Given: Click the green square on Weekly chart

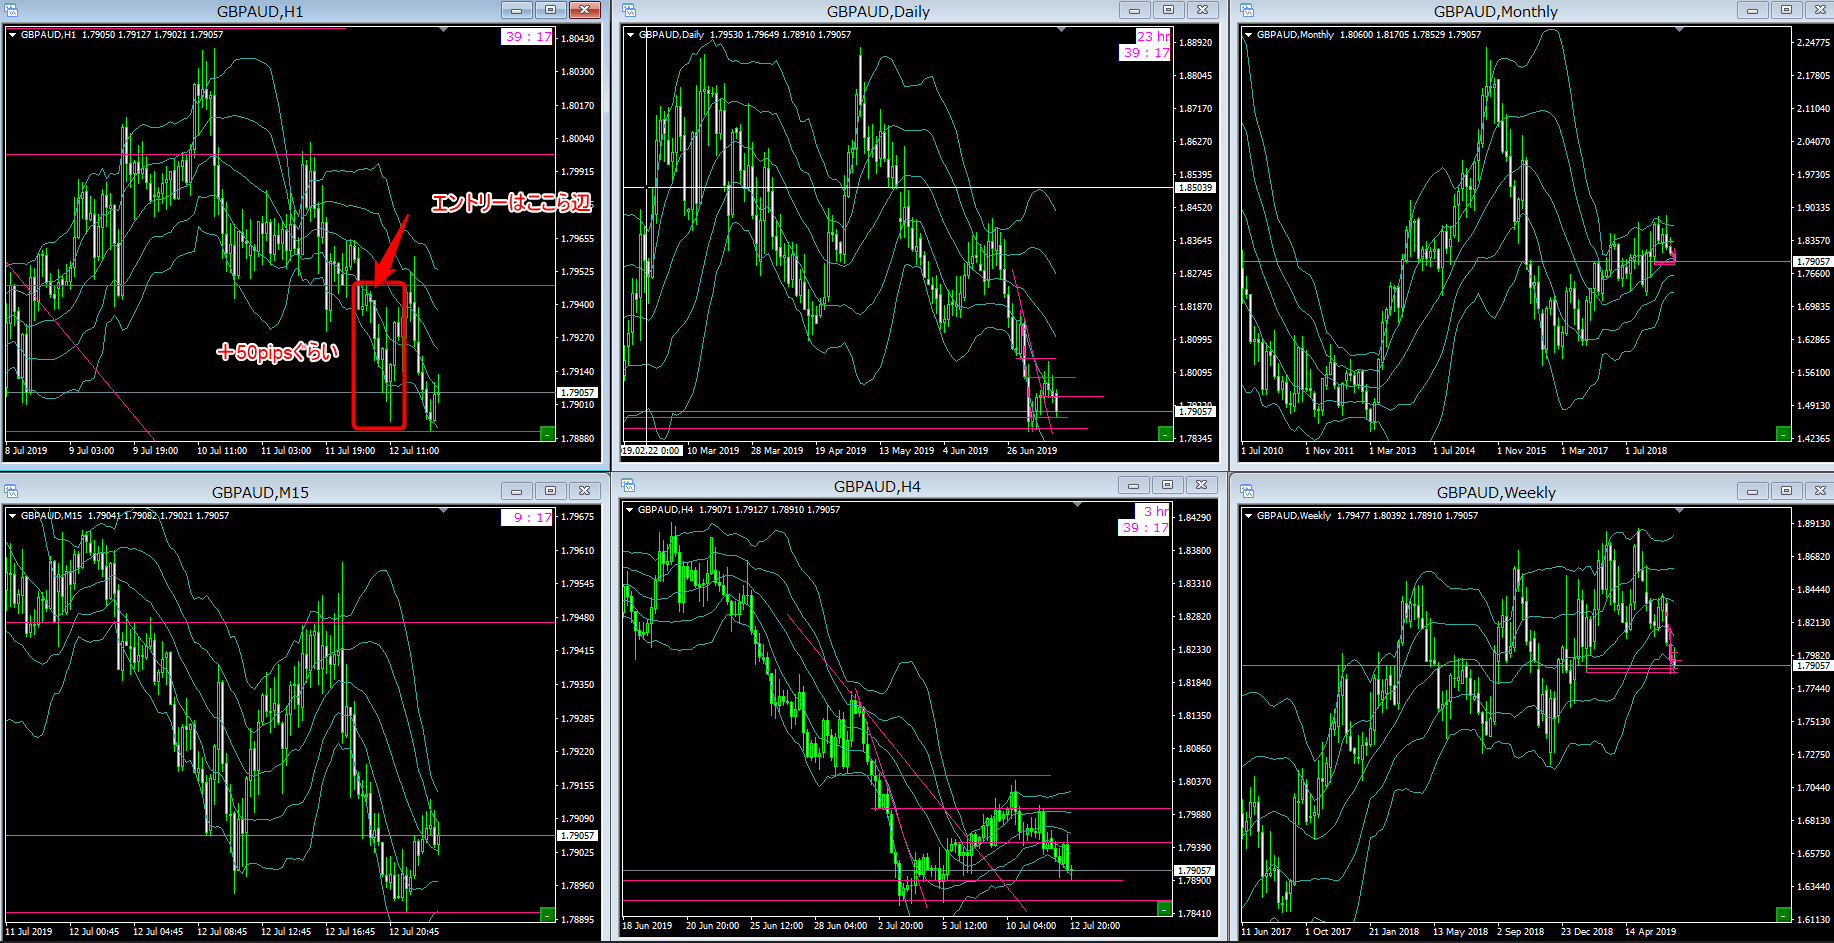Looking at the screenshot, I should (x=1784, y=914).
